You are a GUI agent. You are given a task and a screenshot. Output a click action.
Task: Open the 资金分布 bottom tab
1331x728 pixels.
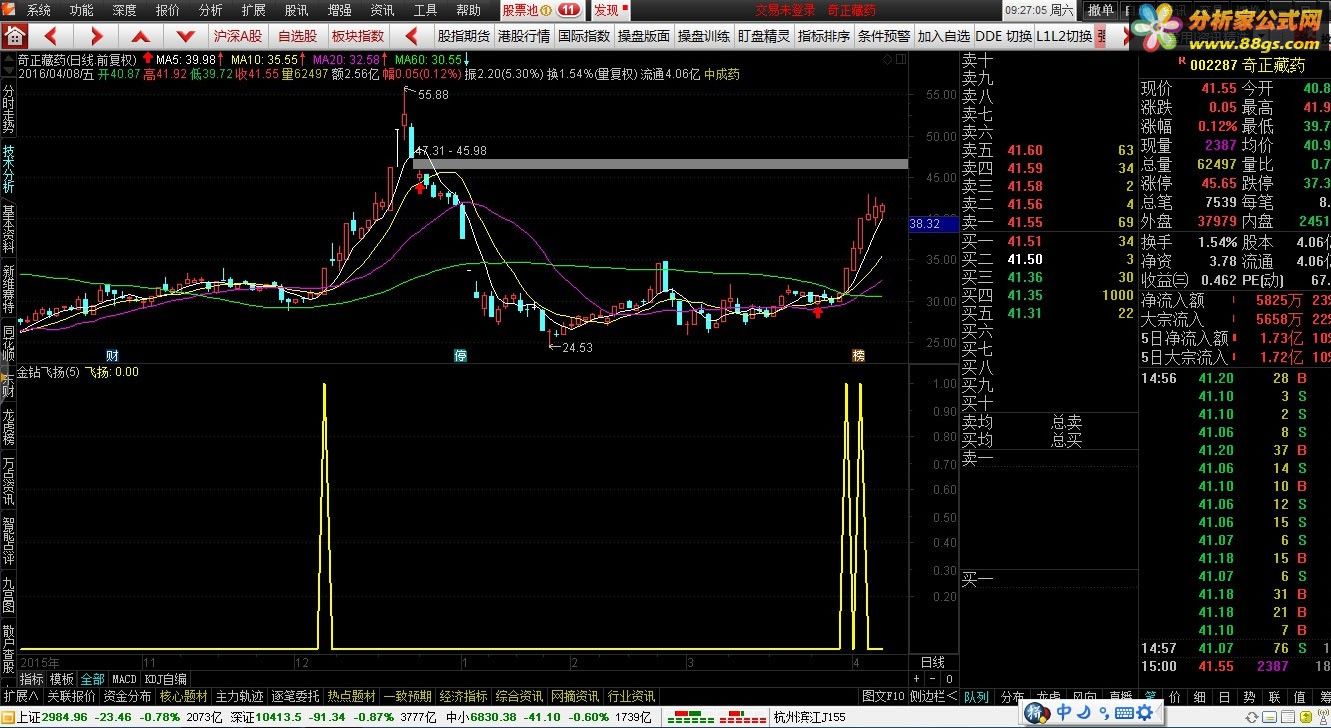(127, 696)
